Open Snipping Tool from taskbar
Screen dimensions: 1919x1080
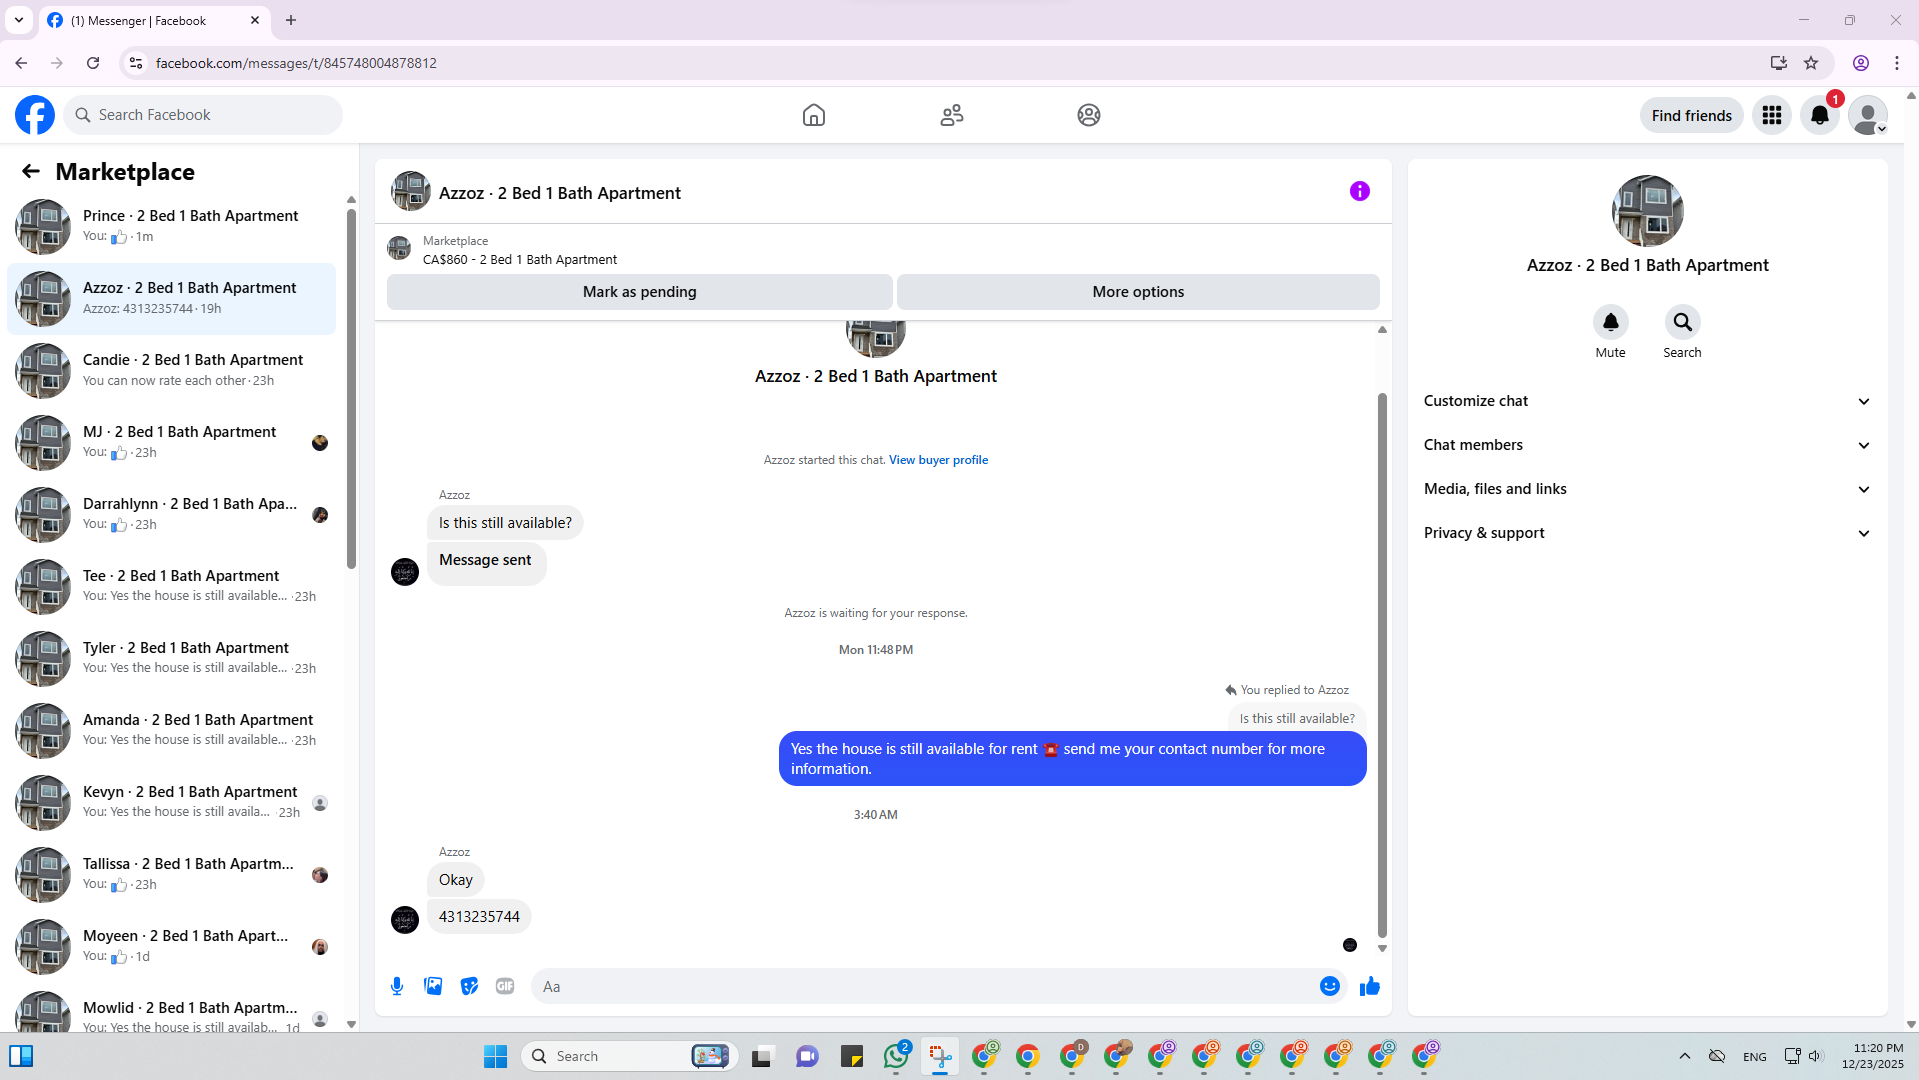(x=940, y=1056)
